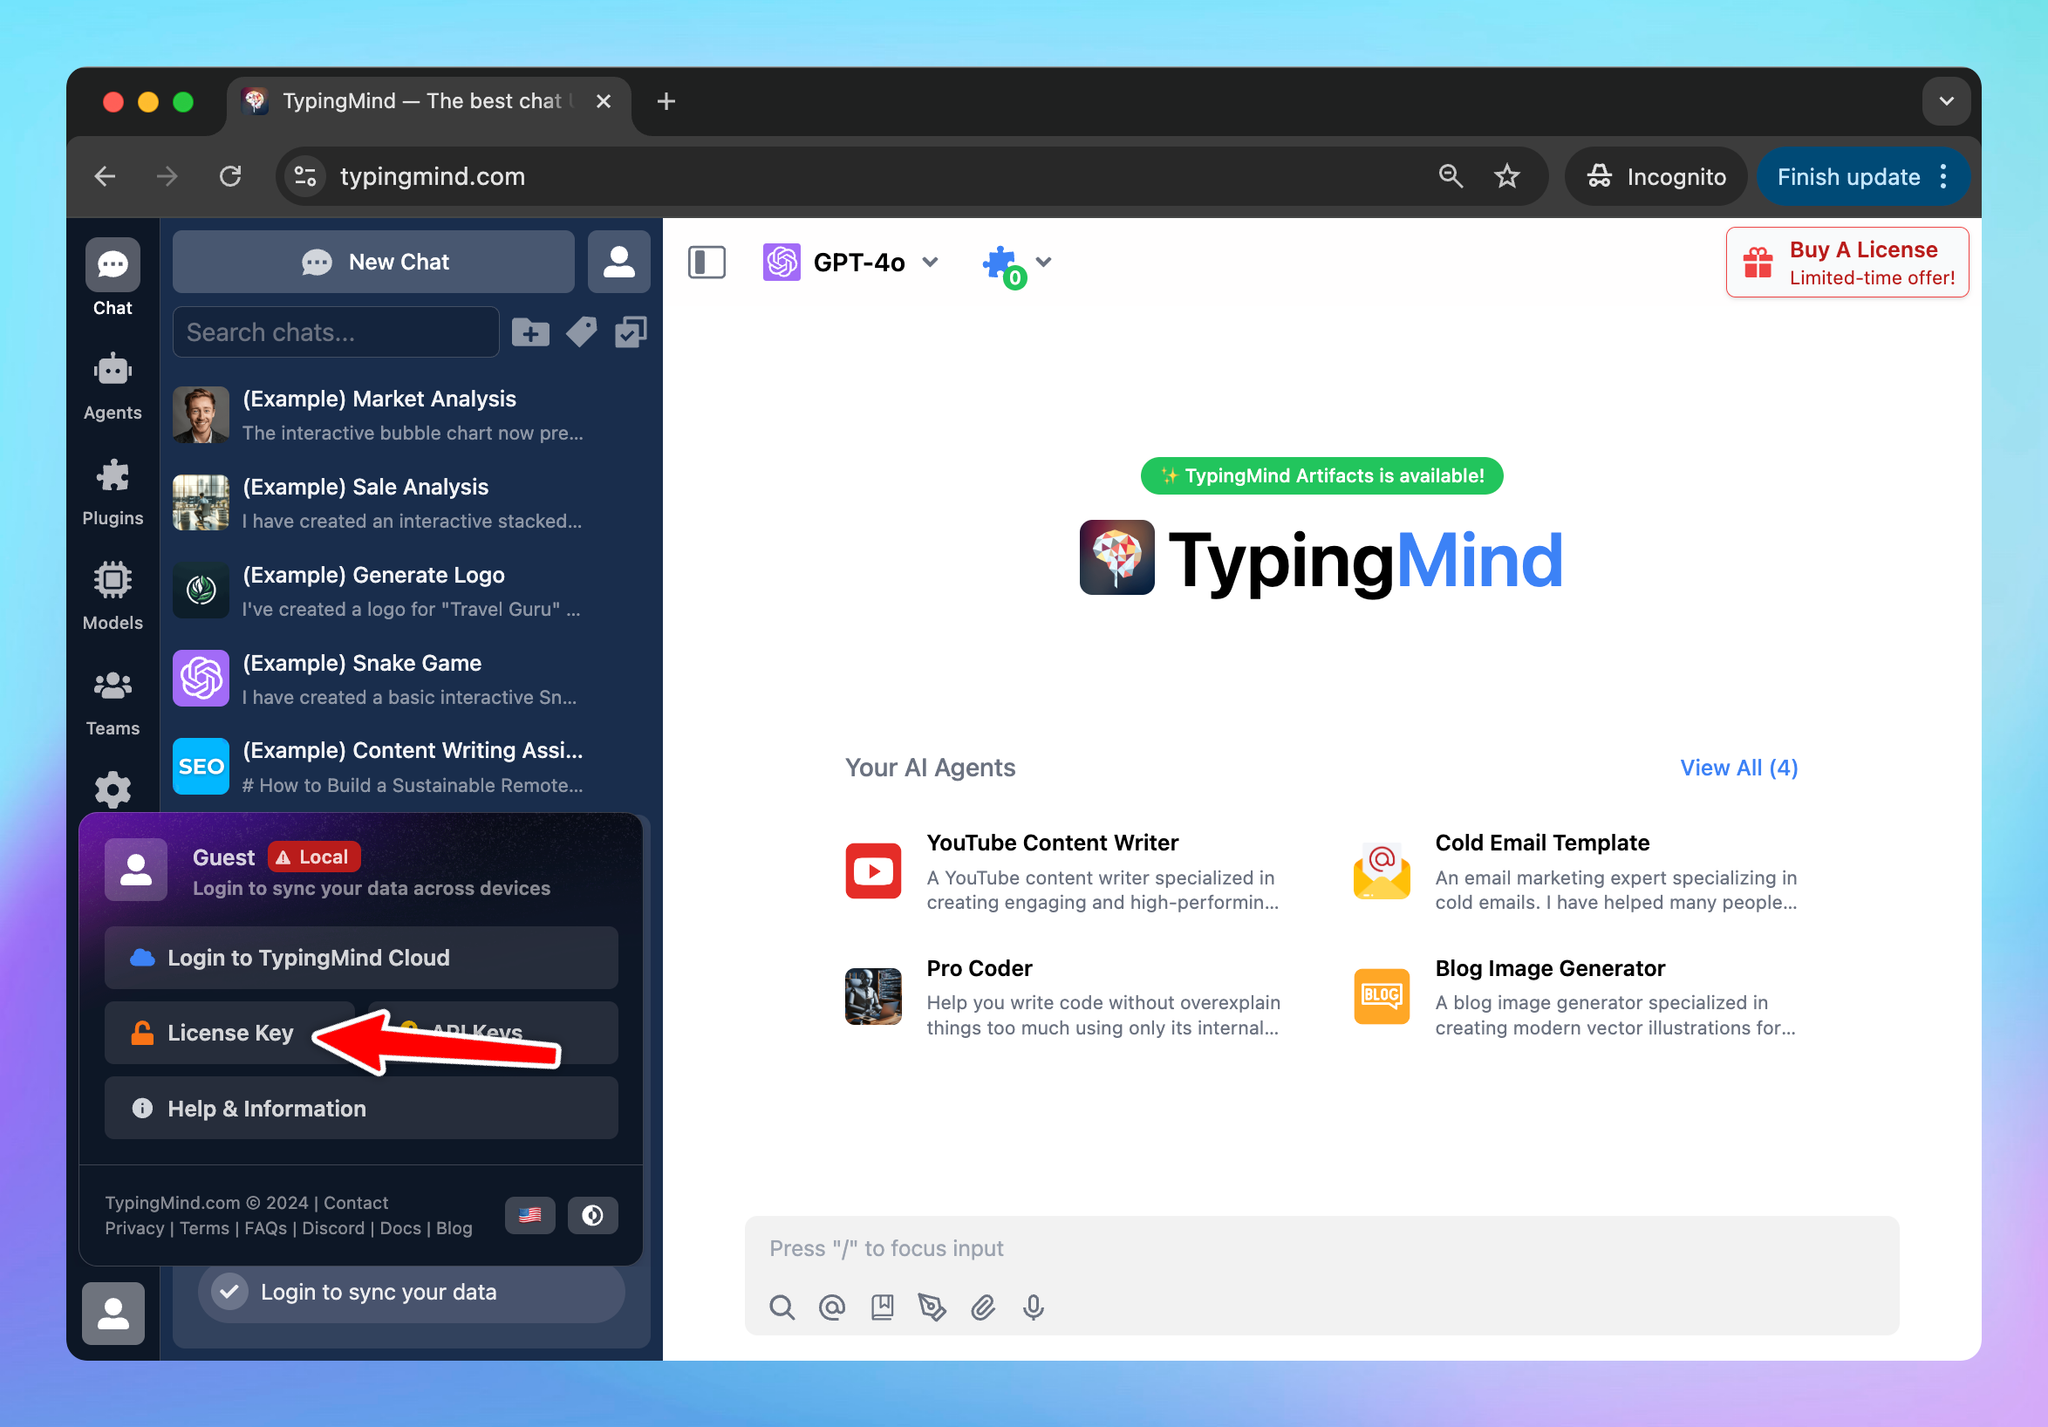
Task: Open the tab search dropdown arrow
Action: click(x=1946, y=101)
